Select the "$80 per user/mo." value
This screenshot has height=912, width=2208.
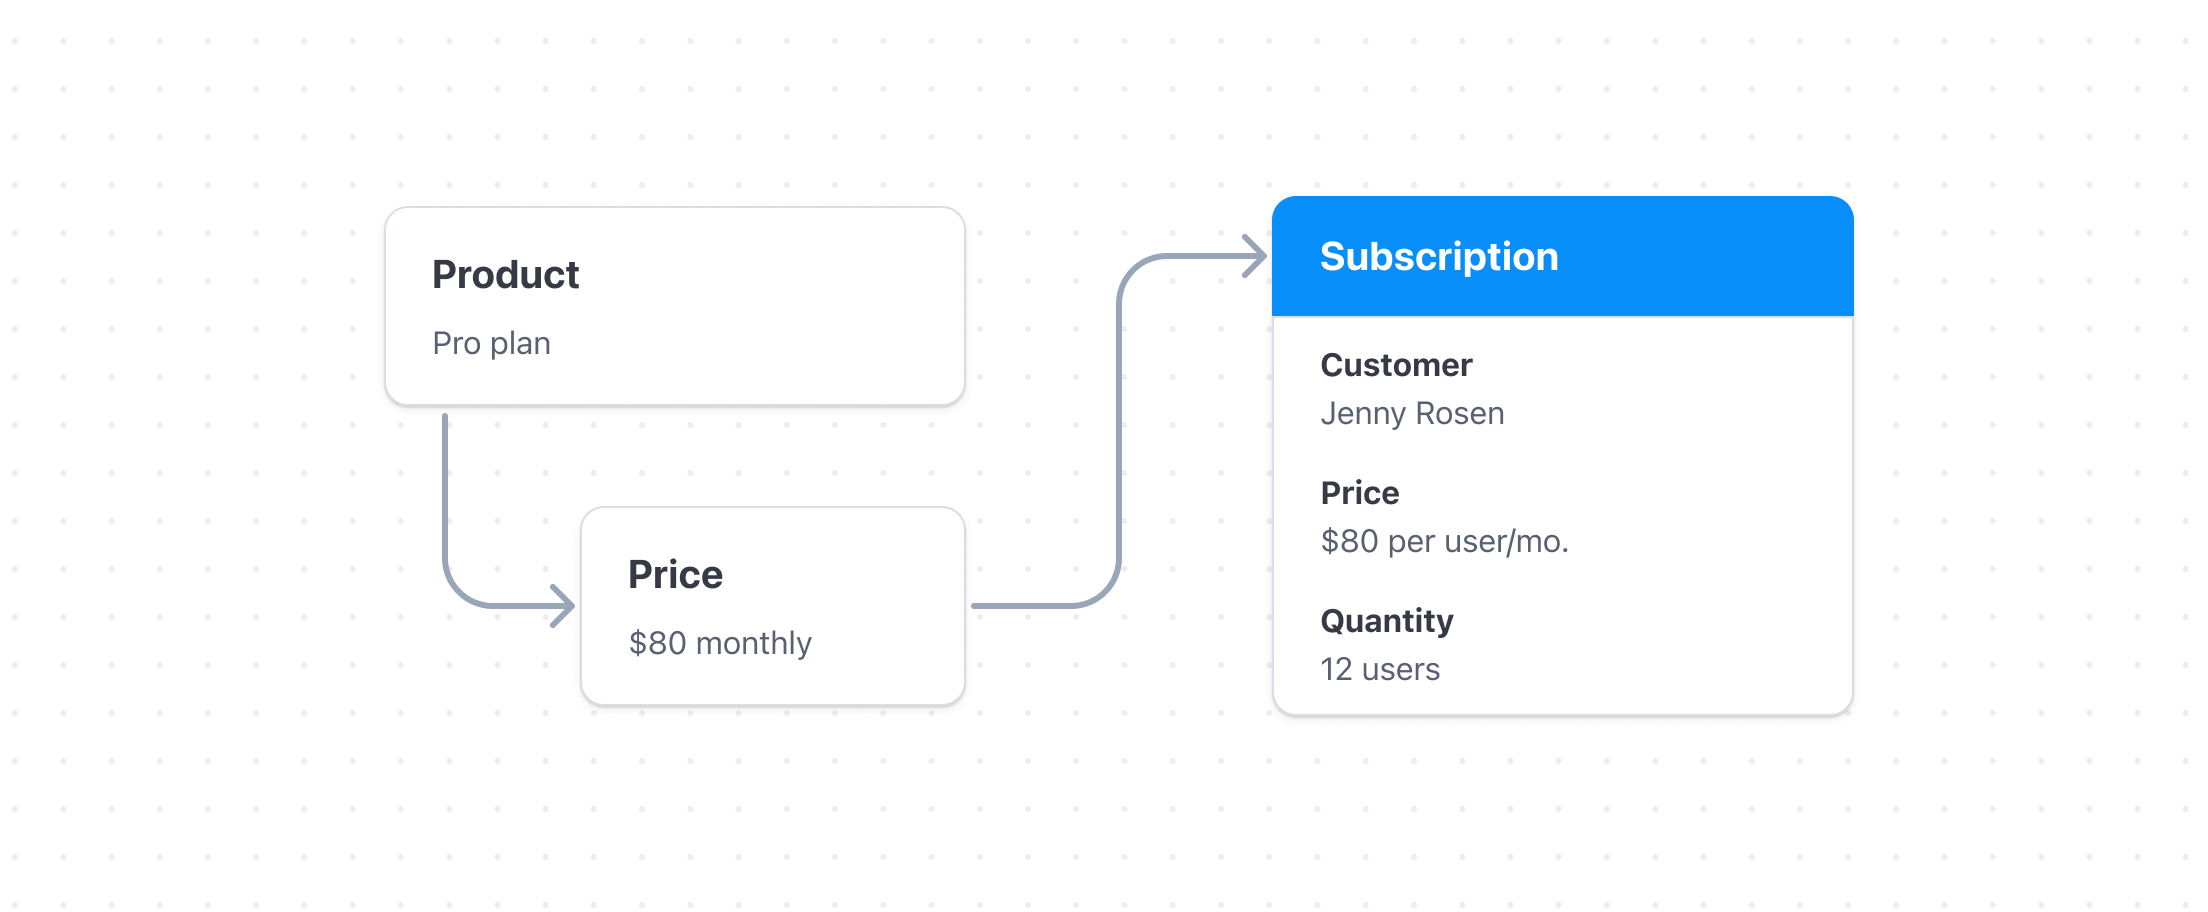pyautogui.click(x=1444, y=541)
